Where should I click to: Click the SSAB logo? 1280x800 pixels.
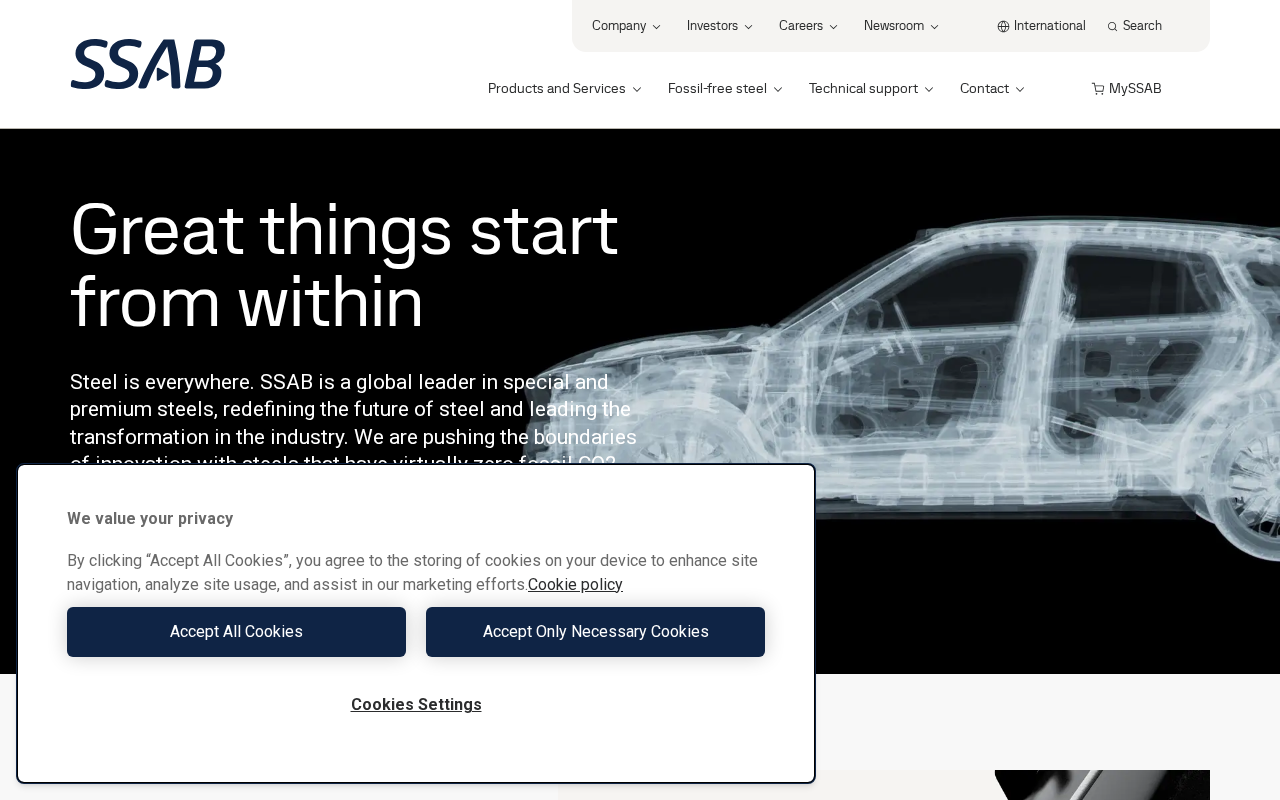click(148, 64)
